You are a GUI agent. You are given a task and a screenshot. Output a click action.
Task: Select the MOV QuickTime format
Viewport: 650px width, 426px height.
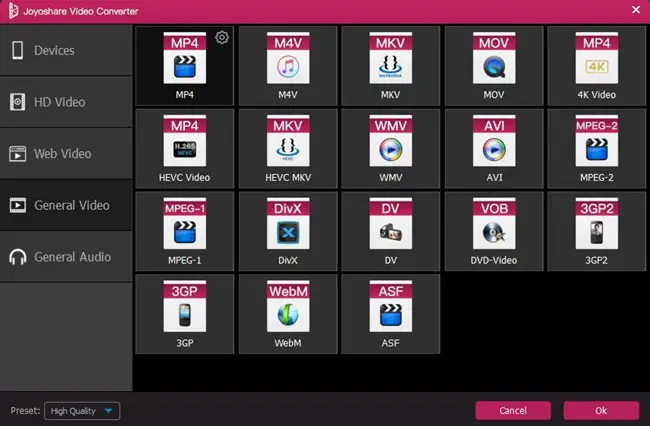494,66
